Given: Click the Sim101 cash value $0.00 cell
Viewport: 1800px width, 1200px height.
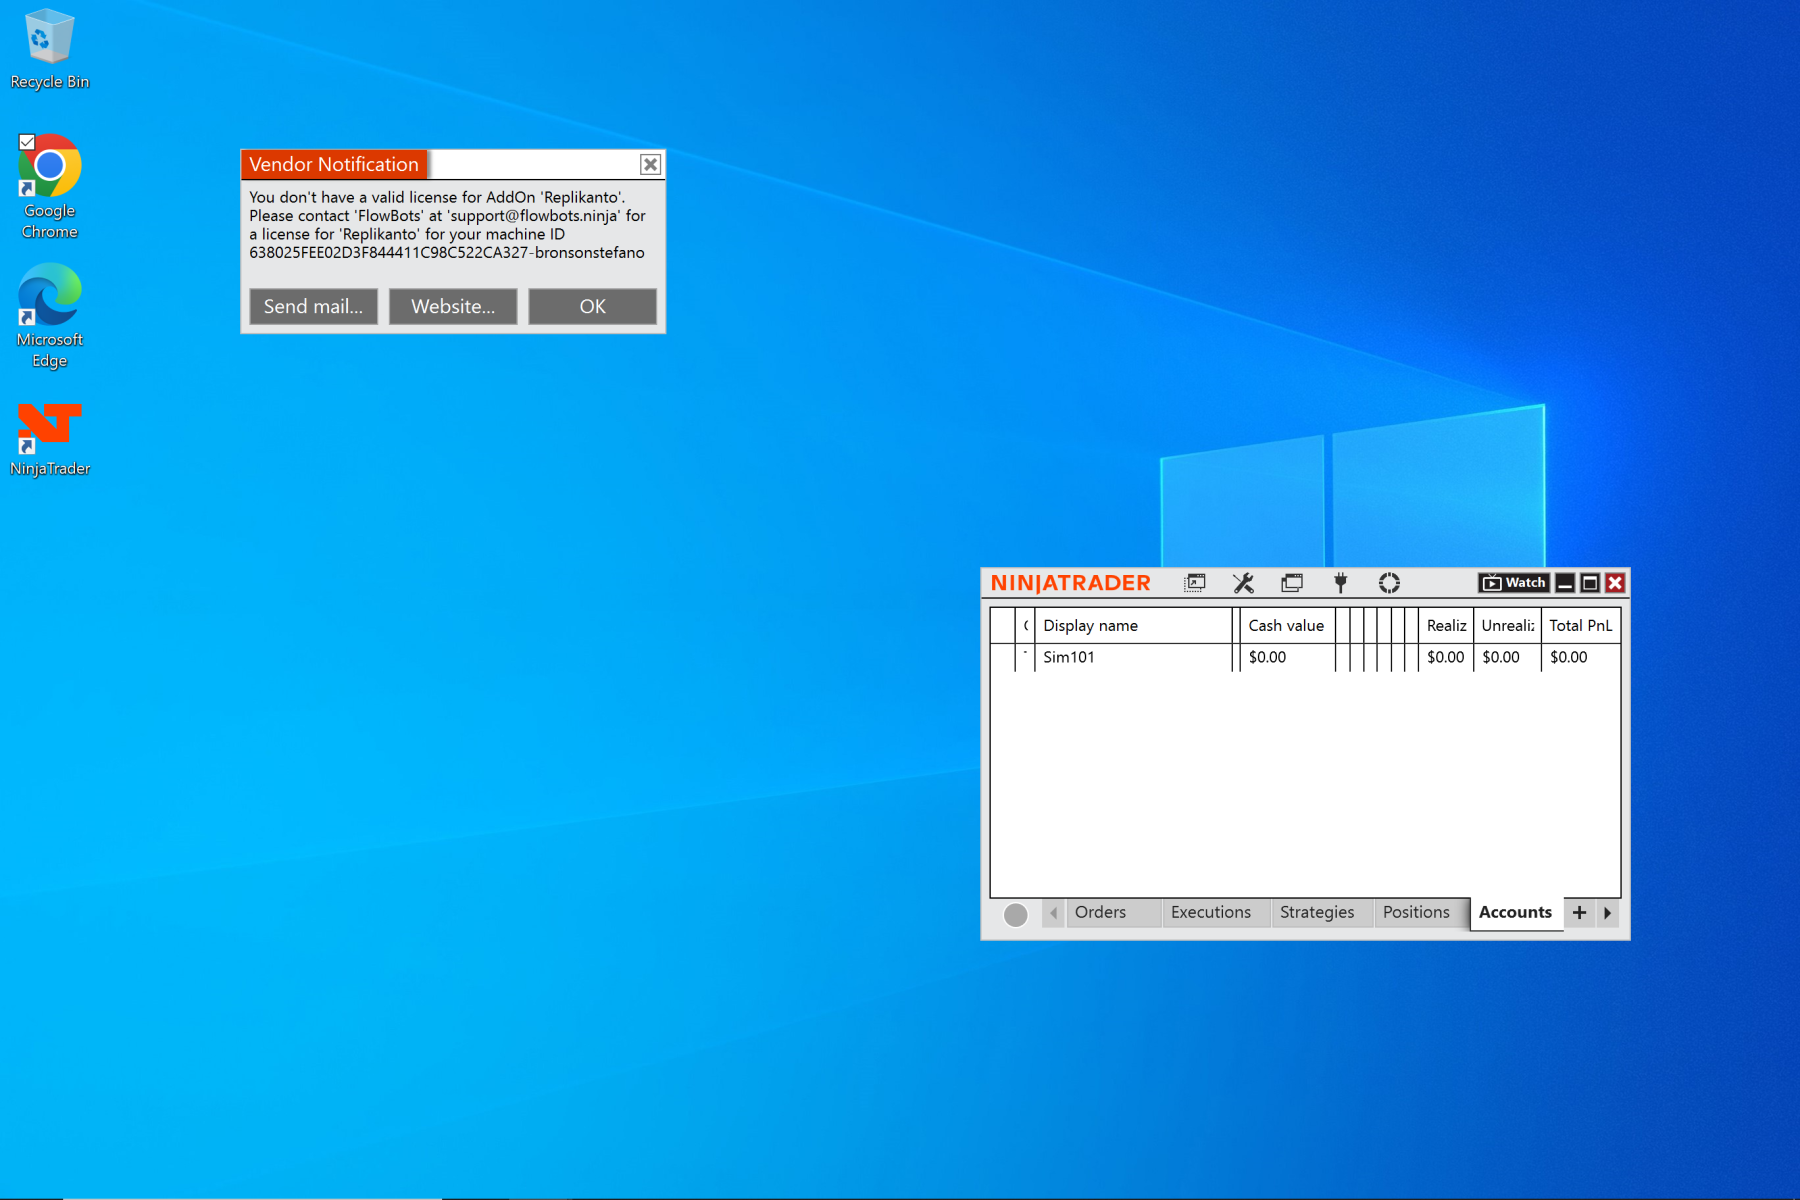Looking at the screenshot, I should click(1287, 657).
